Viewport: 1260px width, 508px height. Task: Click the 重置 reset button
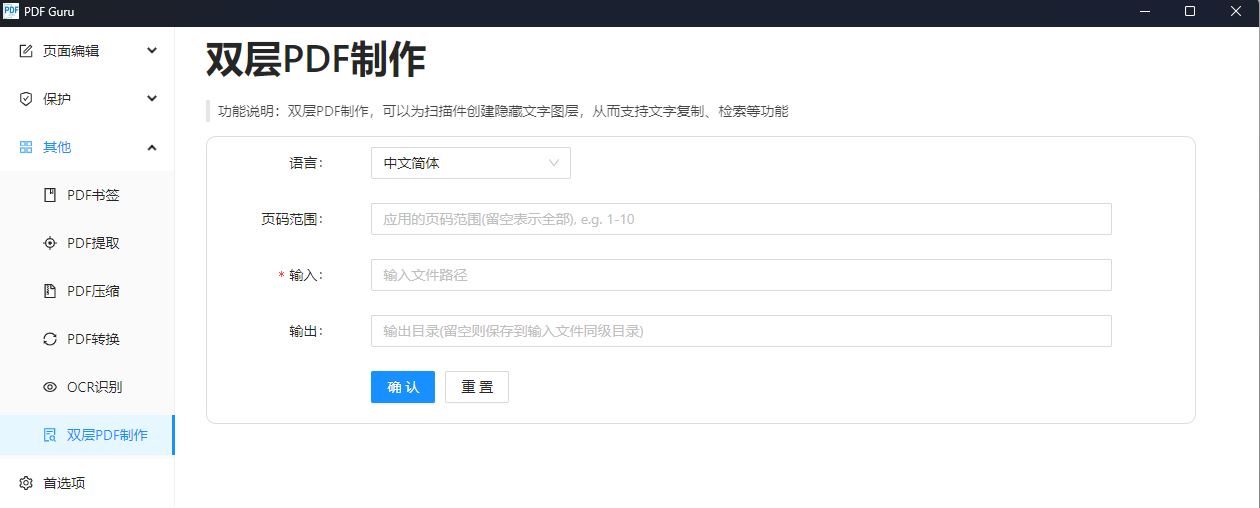477,387
